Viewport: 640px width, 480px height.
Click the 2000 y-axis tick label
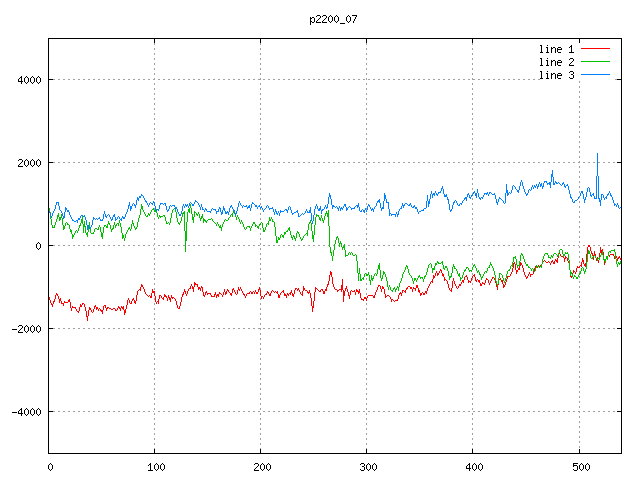27,163
